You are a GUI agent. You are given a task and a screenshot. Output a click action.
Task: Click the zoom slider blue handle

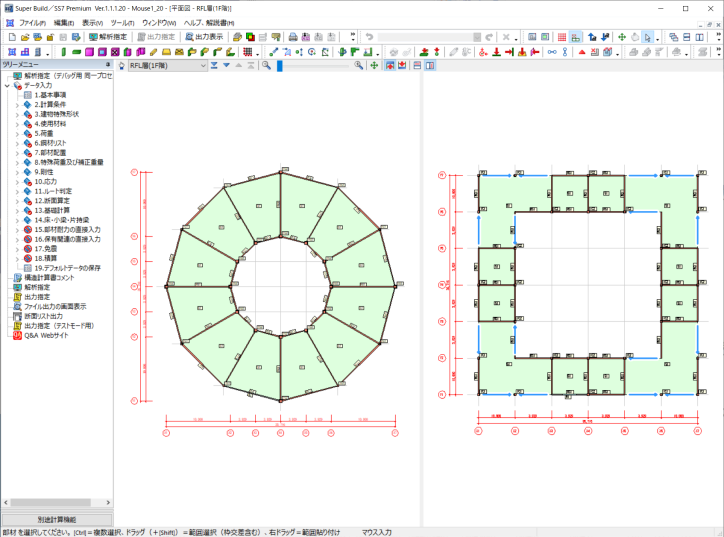279,66
